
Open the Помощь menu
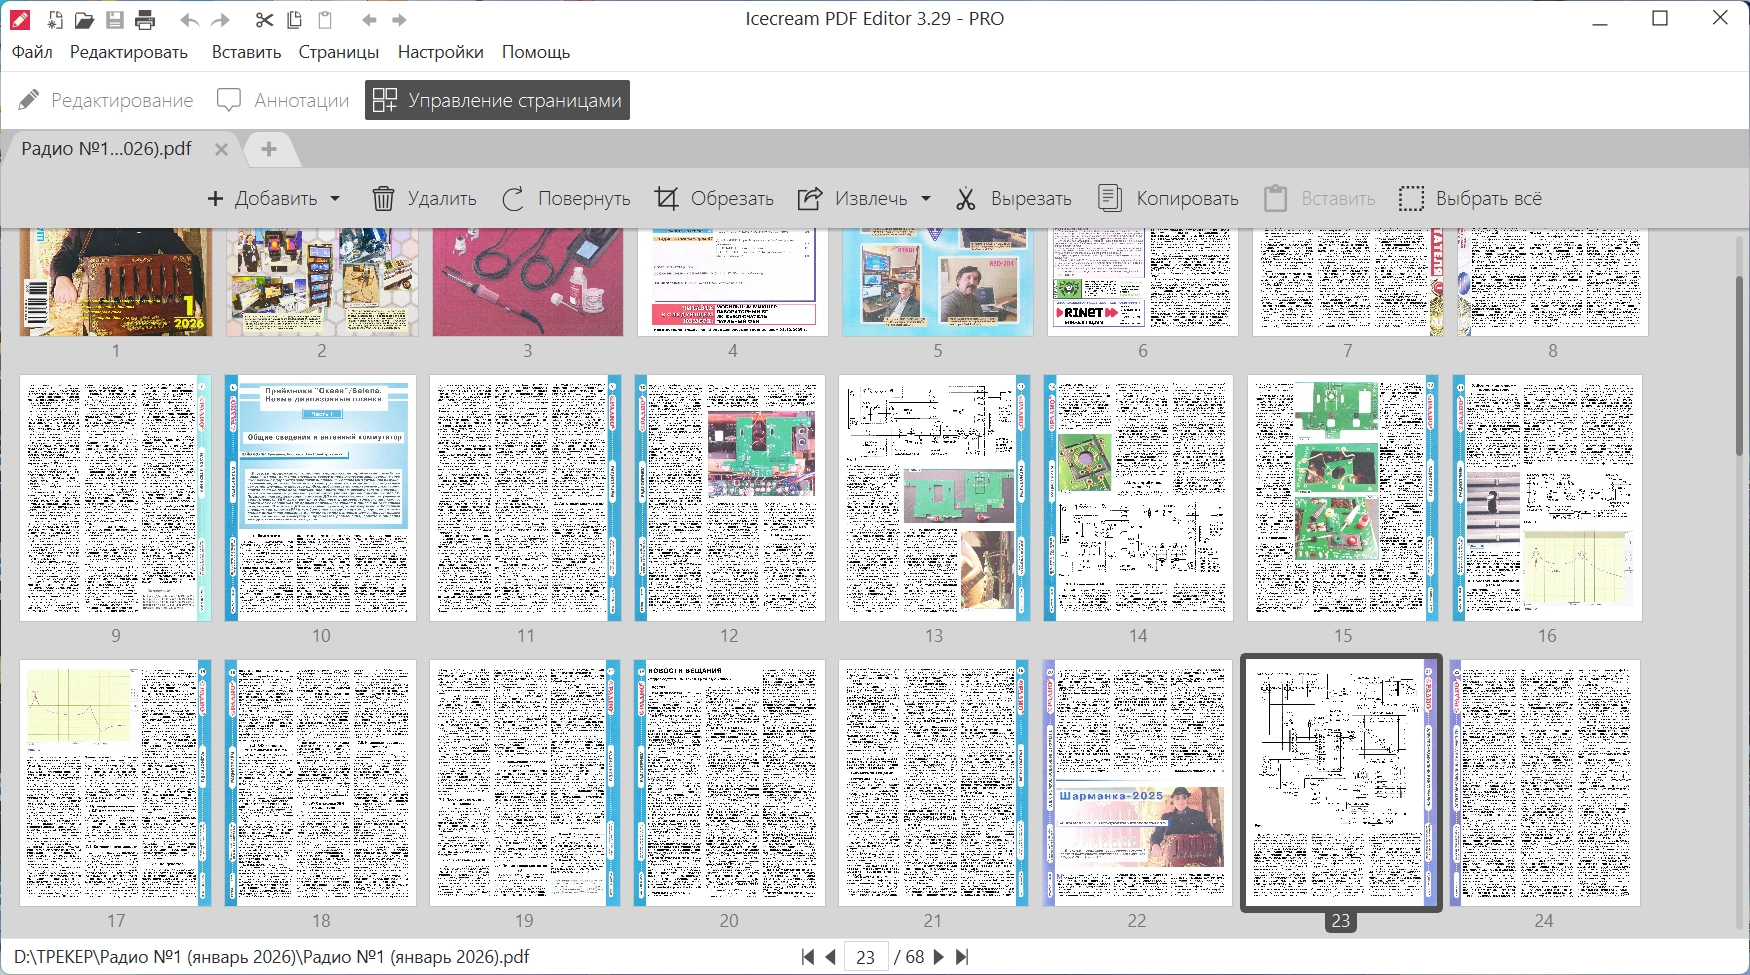(536, 52)
